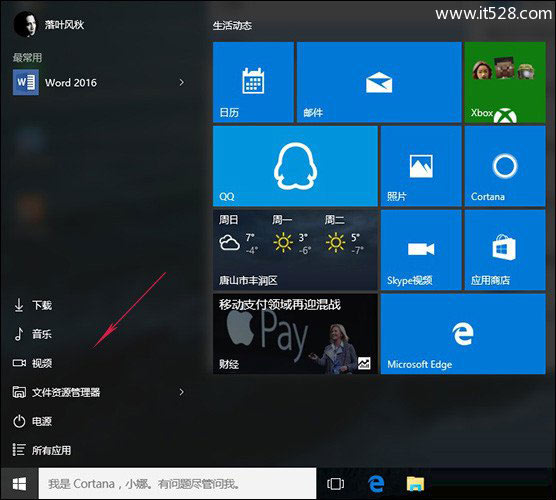
Task: Open File Explorer from the taskbar
Action: [415, 484]
